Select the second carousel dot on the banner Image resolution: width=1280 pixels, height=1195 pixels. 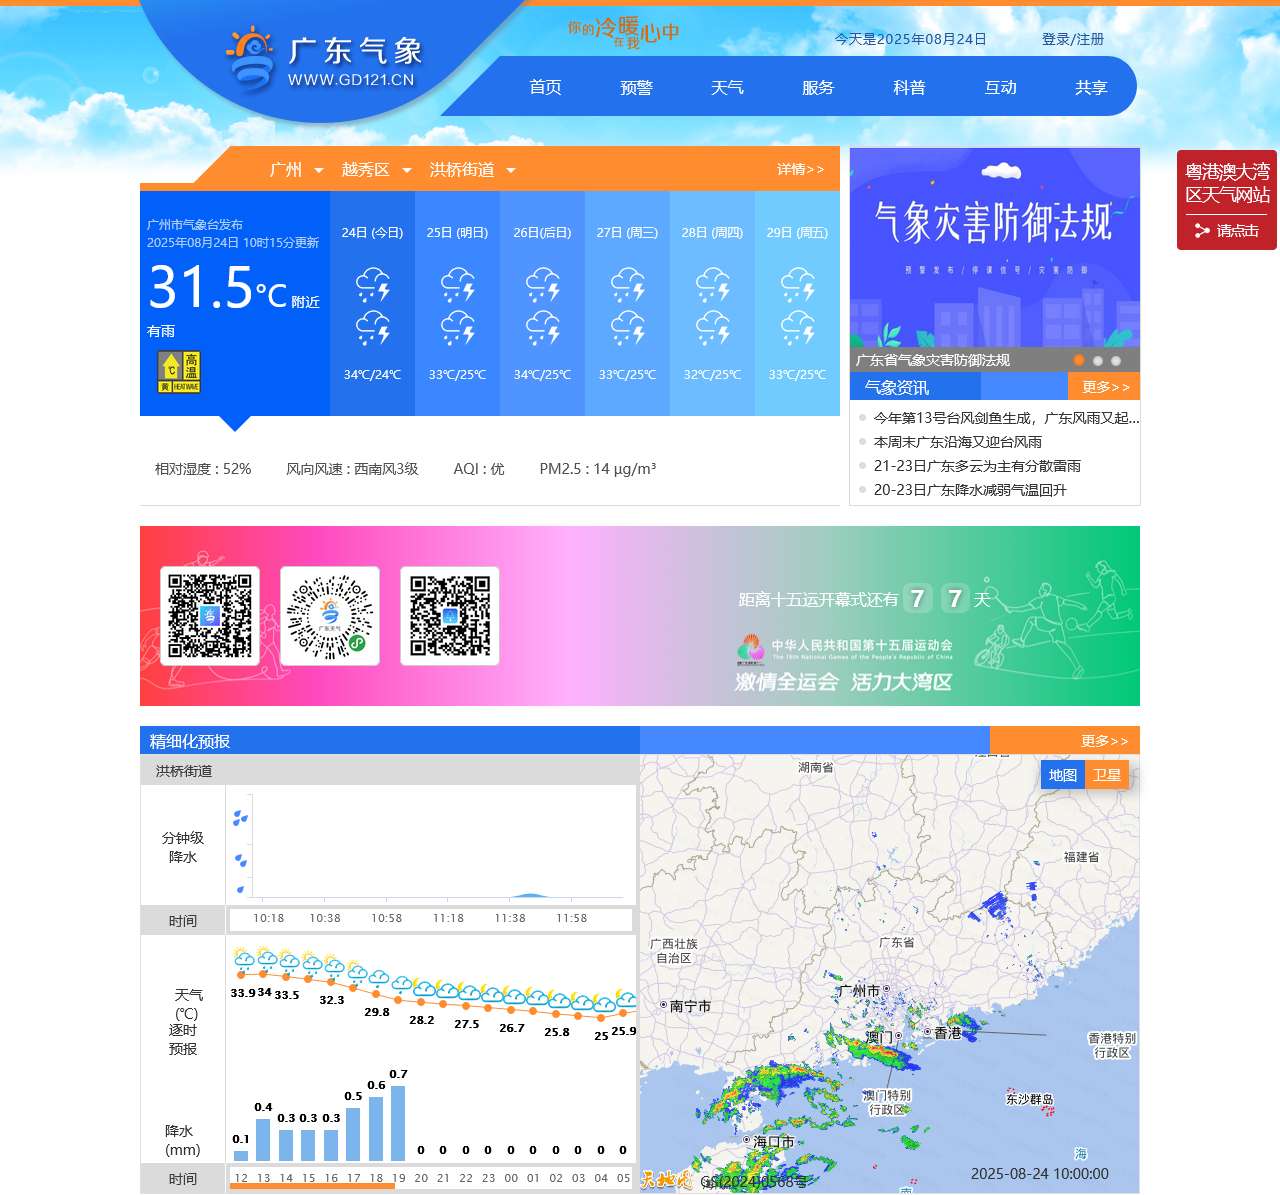point(1097,360)
